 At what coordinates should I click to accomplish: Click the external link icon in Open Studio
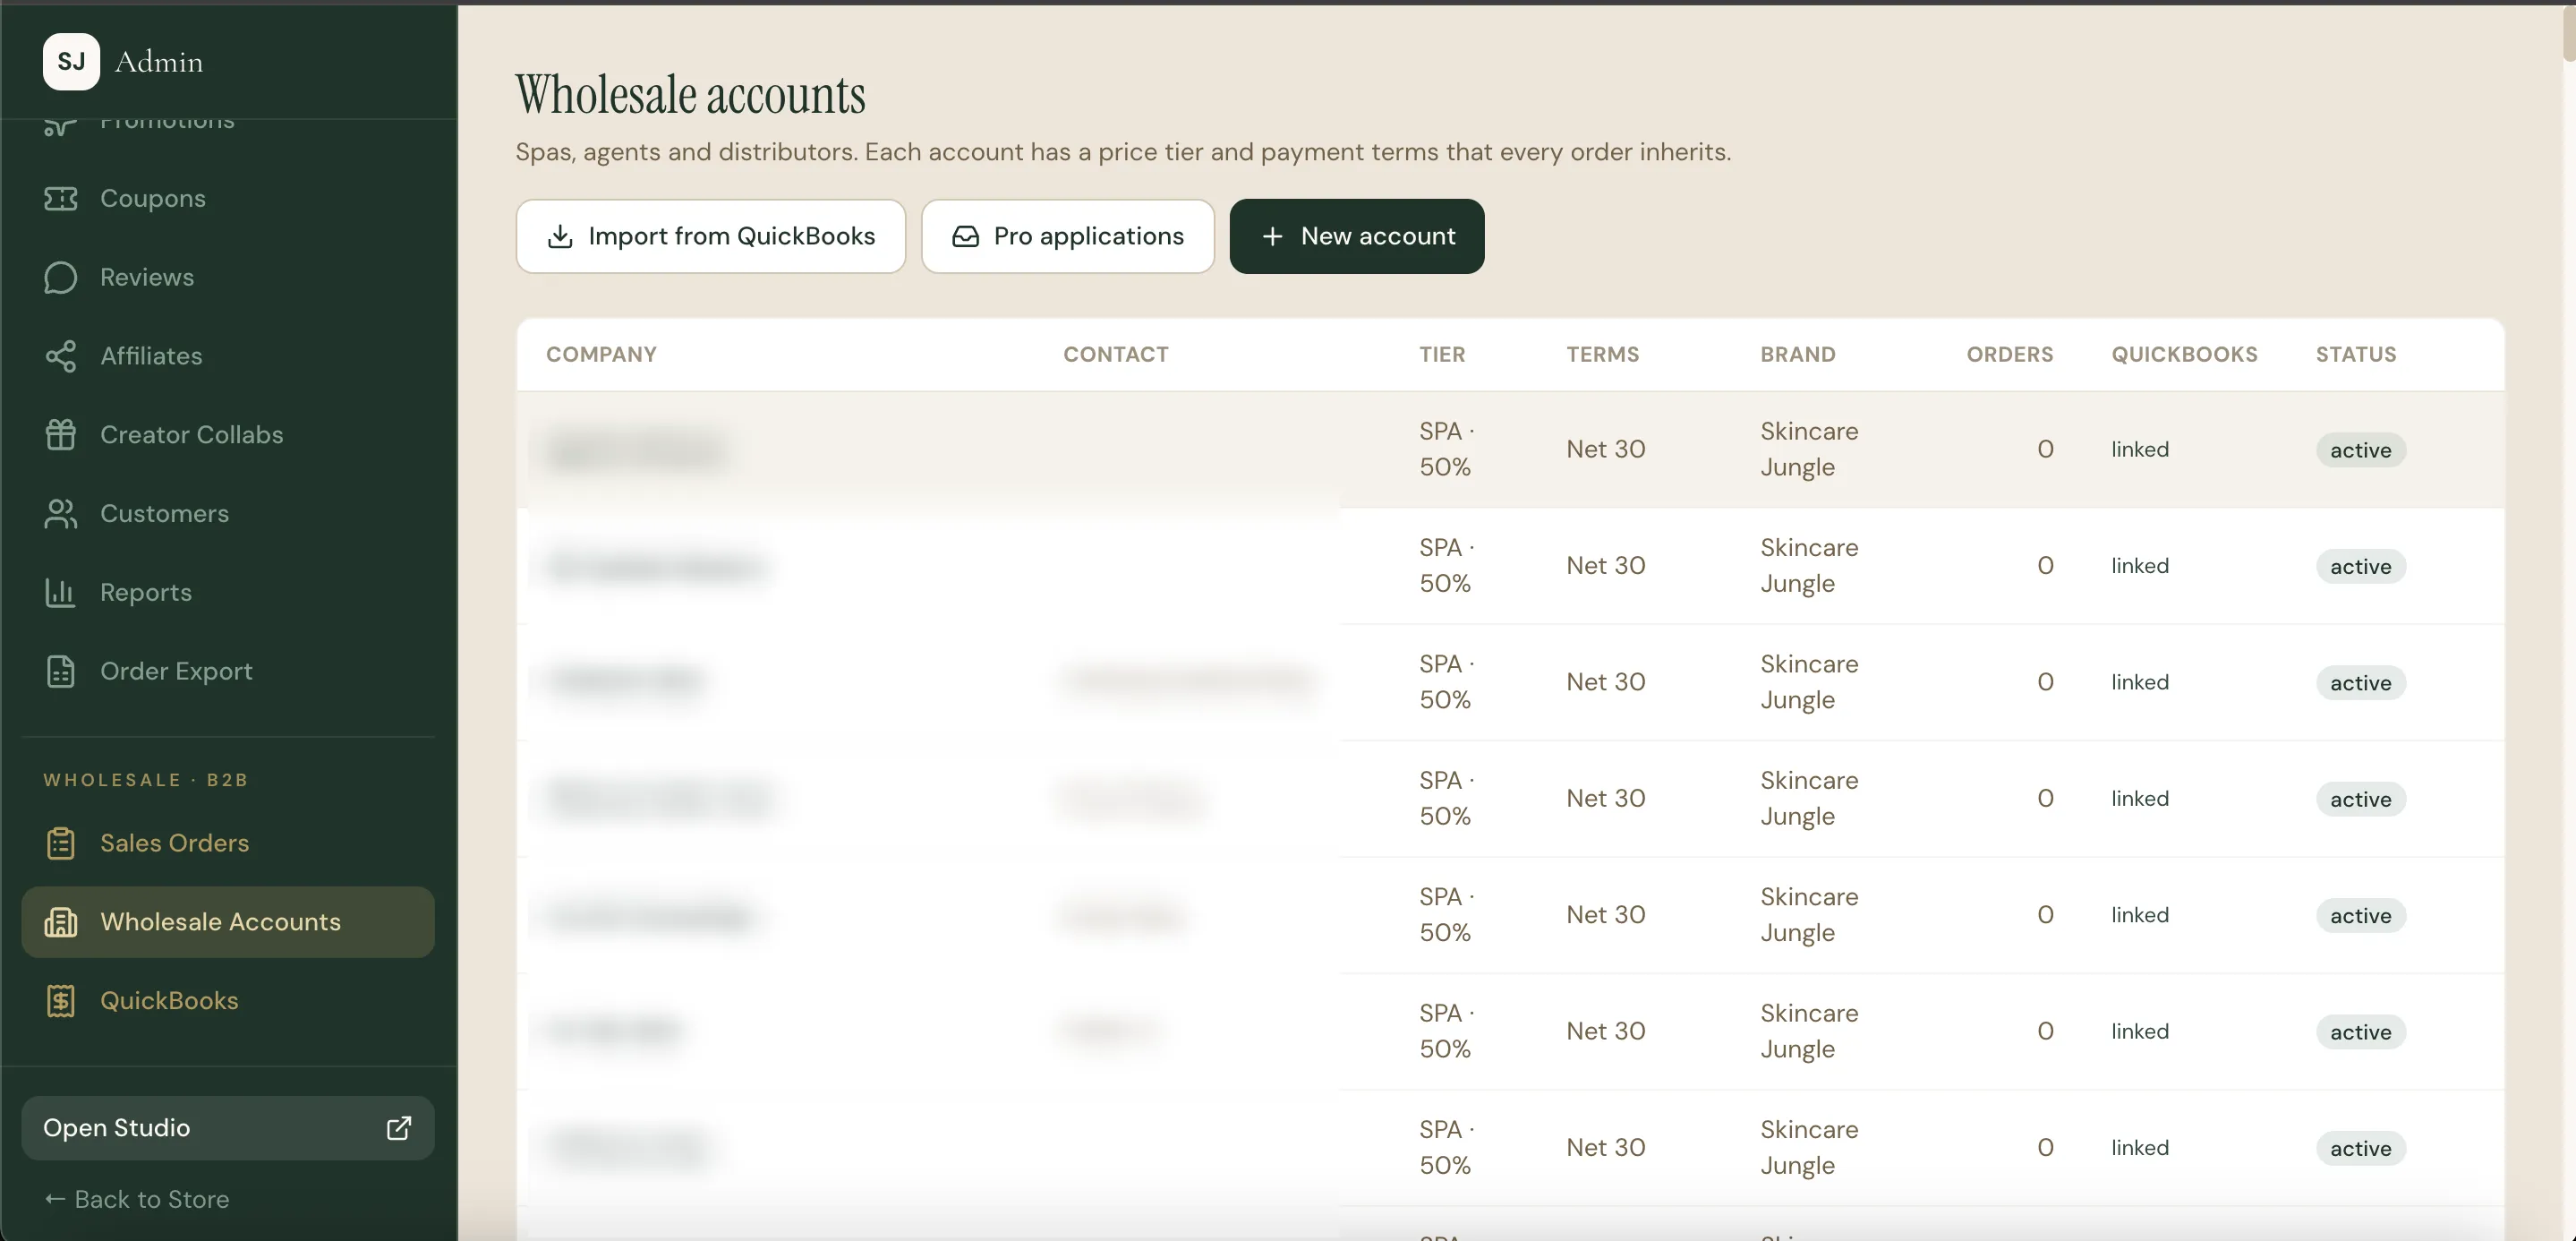(x=399, y=1128)
